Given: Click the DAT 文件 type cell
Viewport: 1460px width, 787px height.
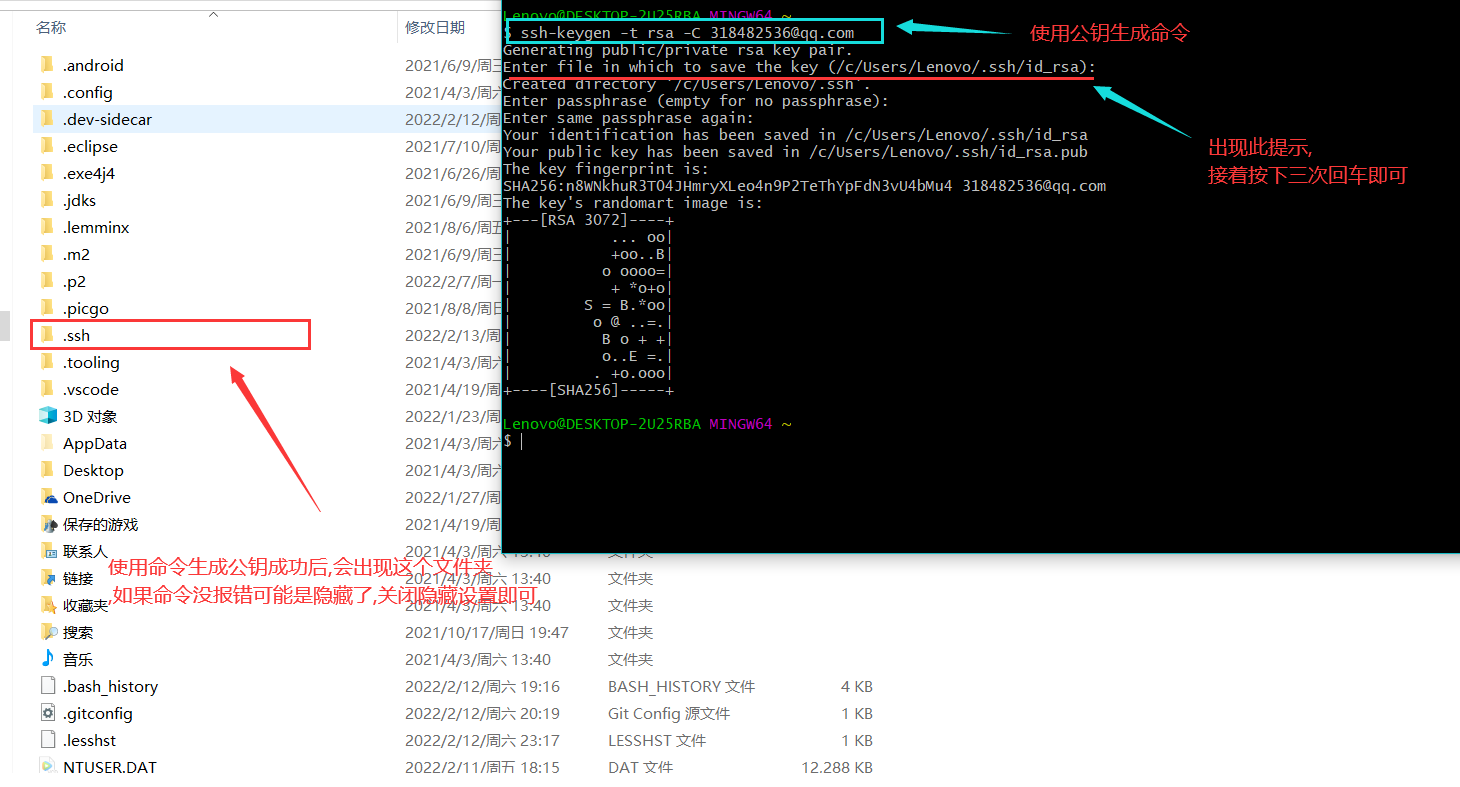Looking at the screenshot, I should tap(640, 767).
